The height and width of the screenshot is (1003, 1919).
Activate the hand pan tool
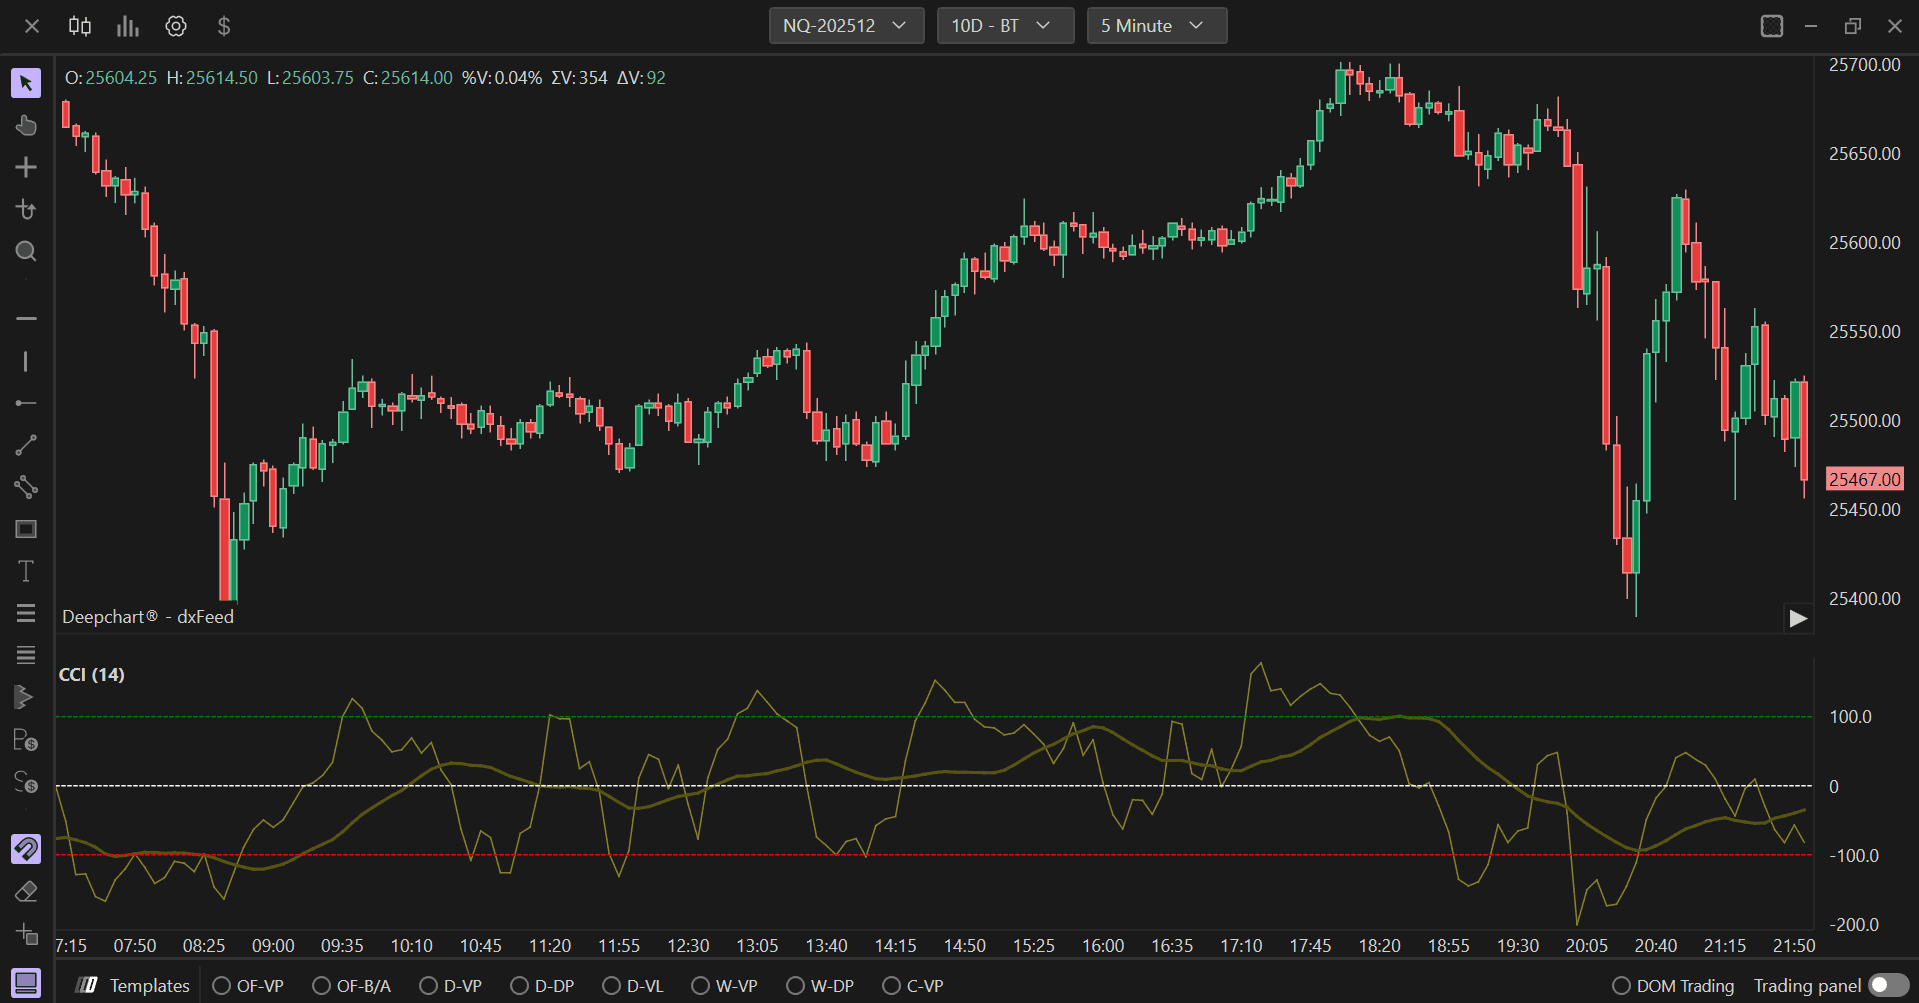[26, 125]
